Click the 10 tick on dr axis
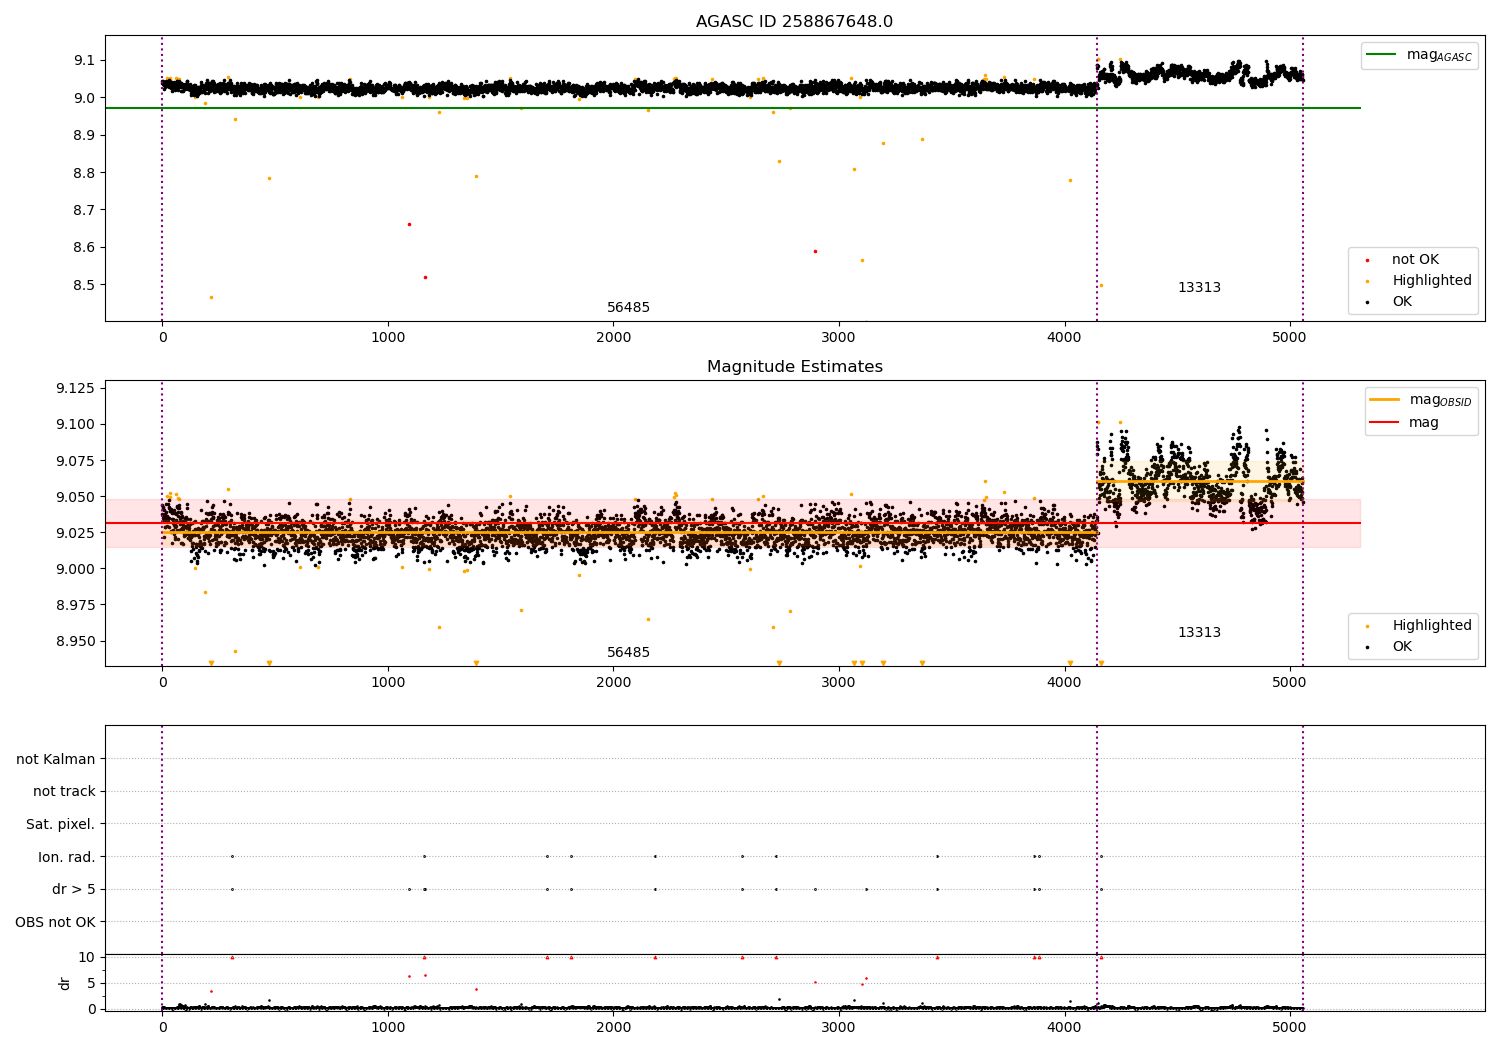This screenshot has width=1500, height=1050. pyautogui.click(x=87, y=958)
